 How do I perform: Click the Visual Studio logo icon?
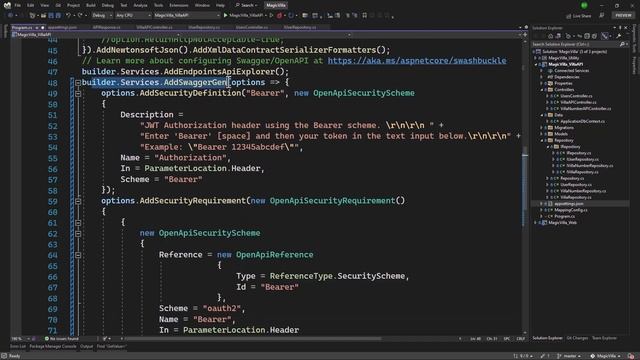(x=7, y=5)
